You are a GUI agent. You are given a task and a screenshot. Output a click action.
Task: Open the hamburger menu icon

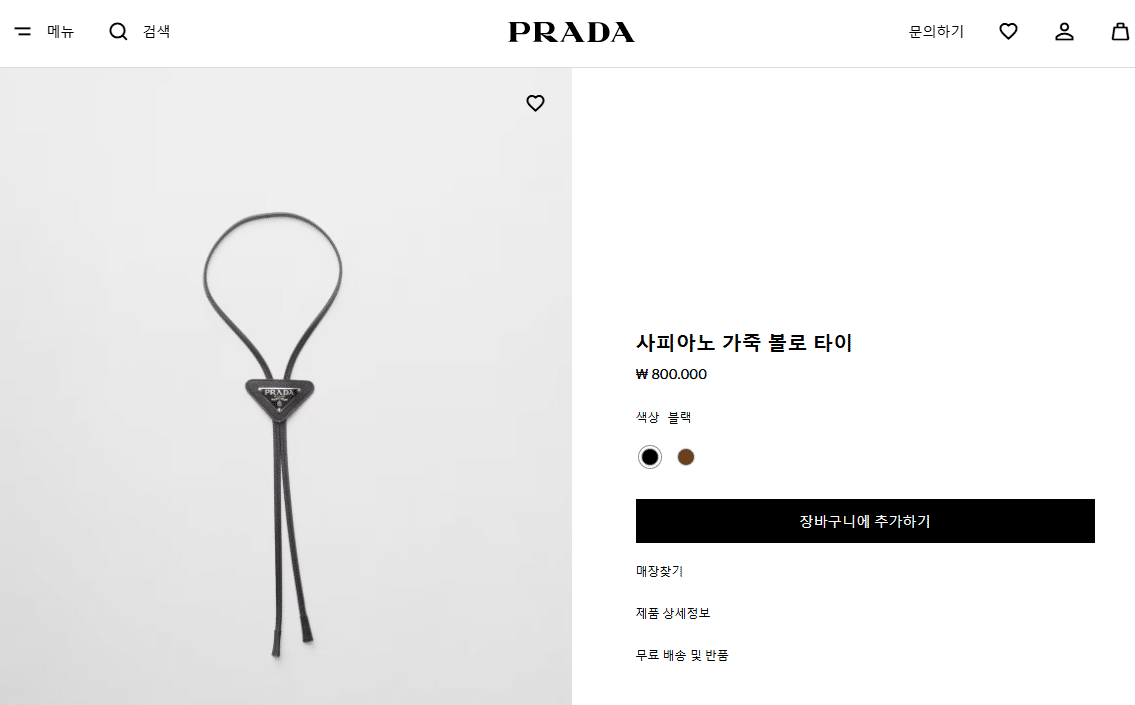[23, 31]
